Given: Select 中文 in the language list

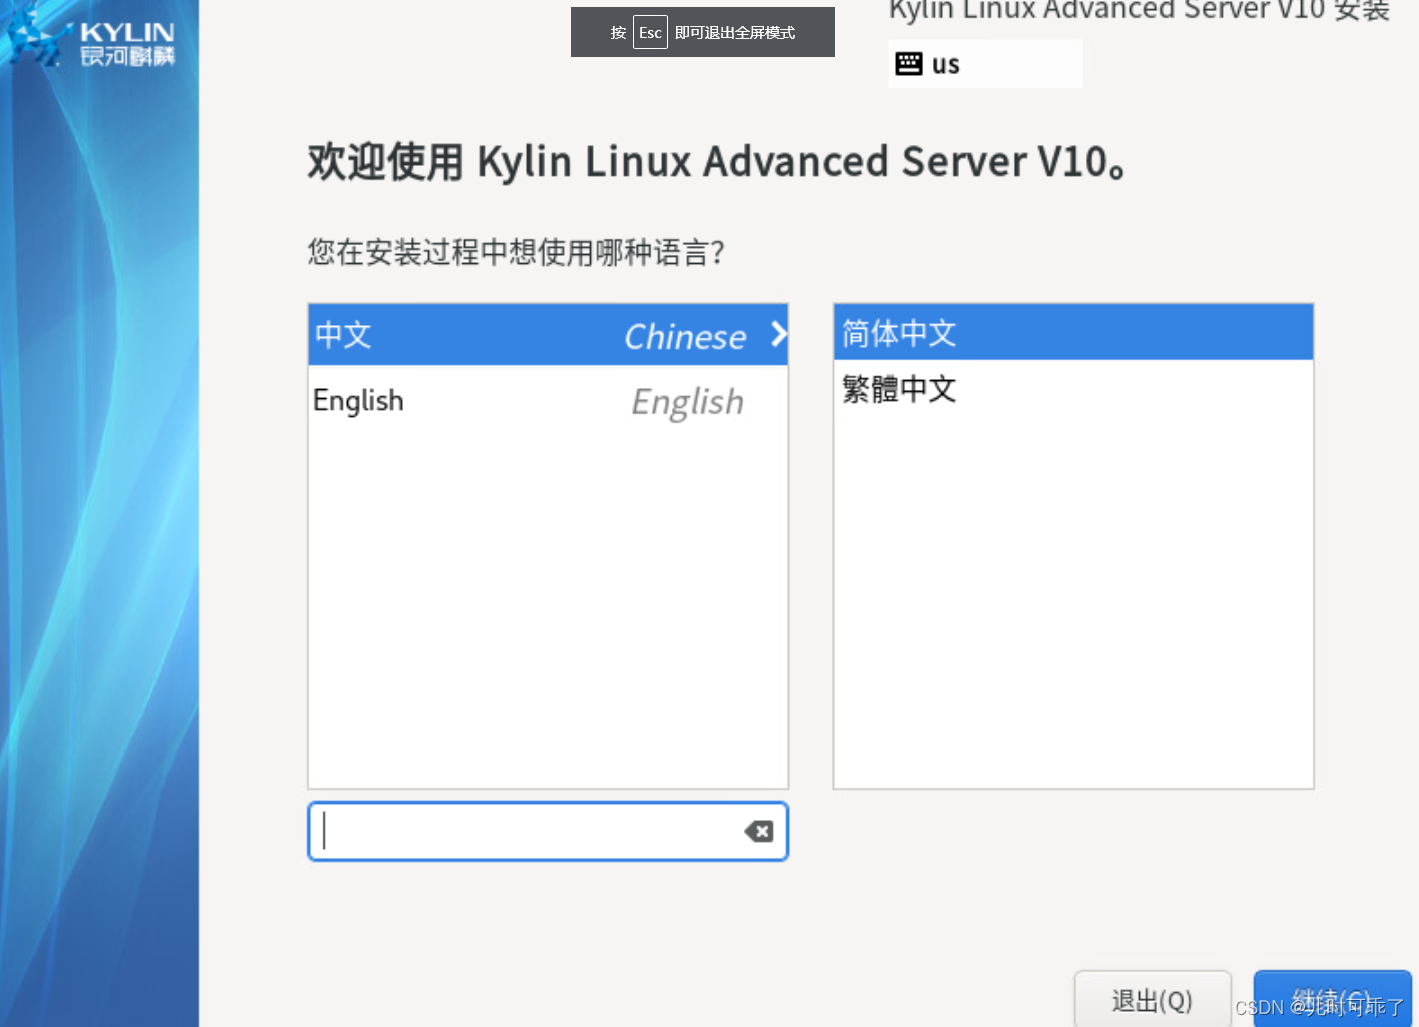Looking at the screenshot, I should click(548, 335).
